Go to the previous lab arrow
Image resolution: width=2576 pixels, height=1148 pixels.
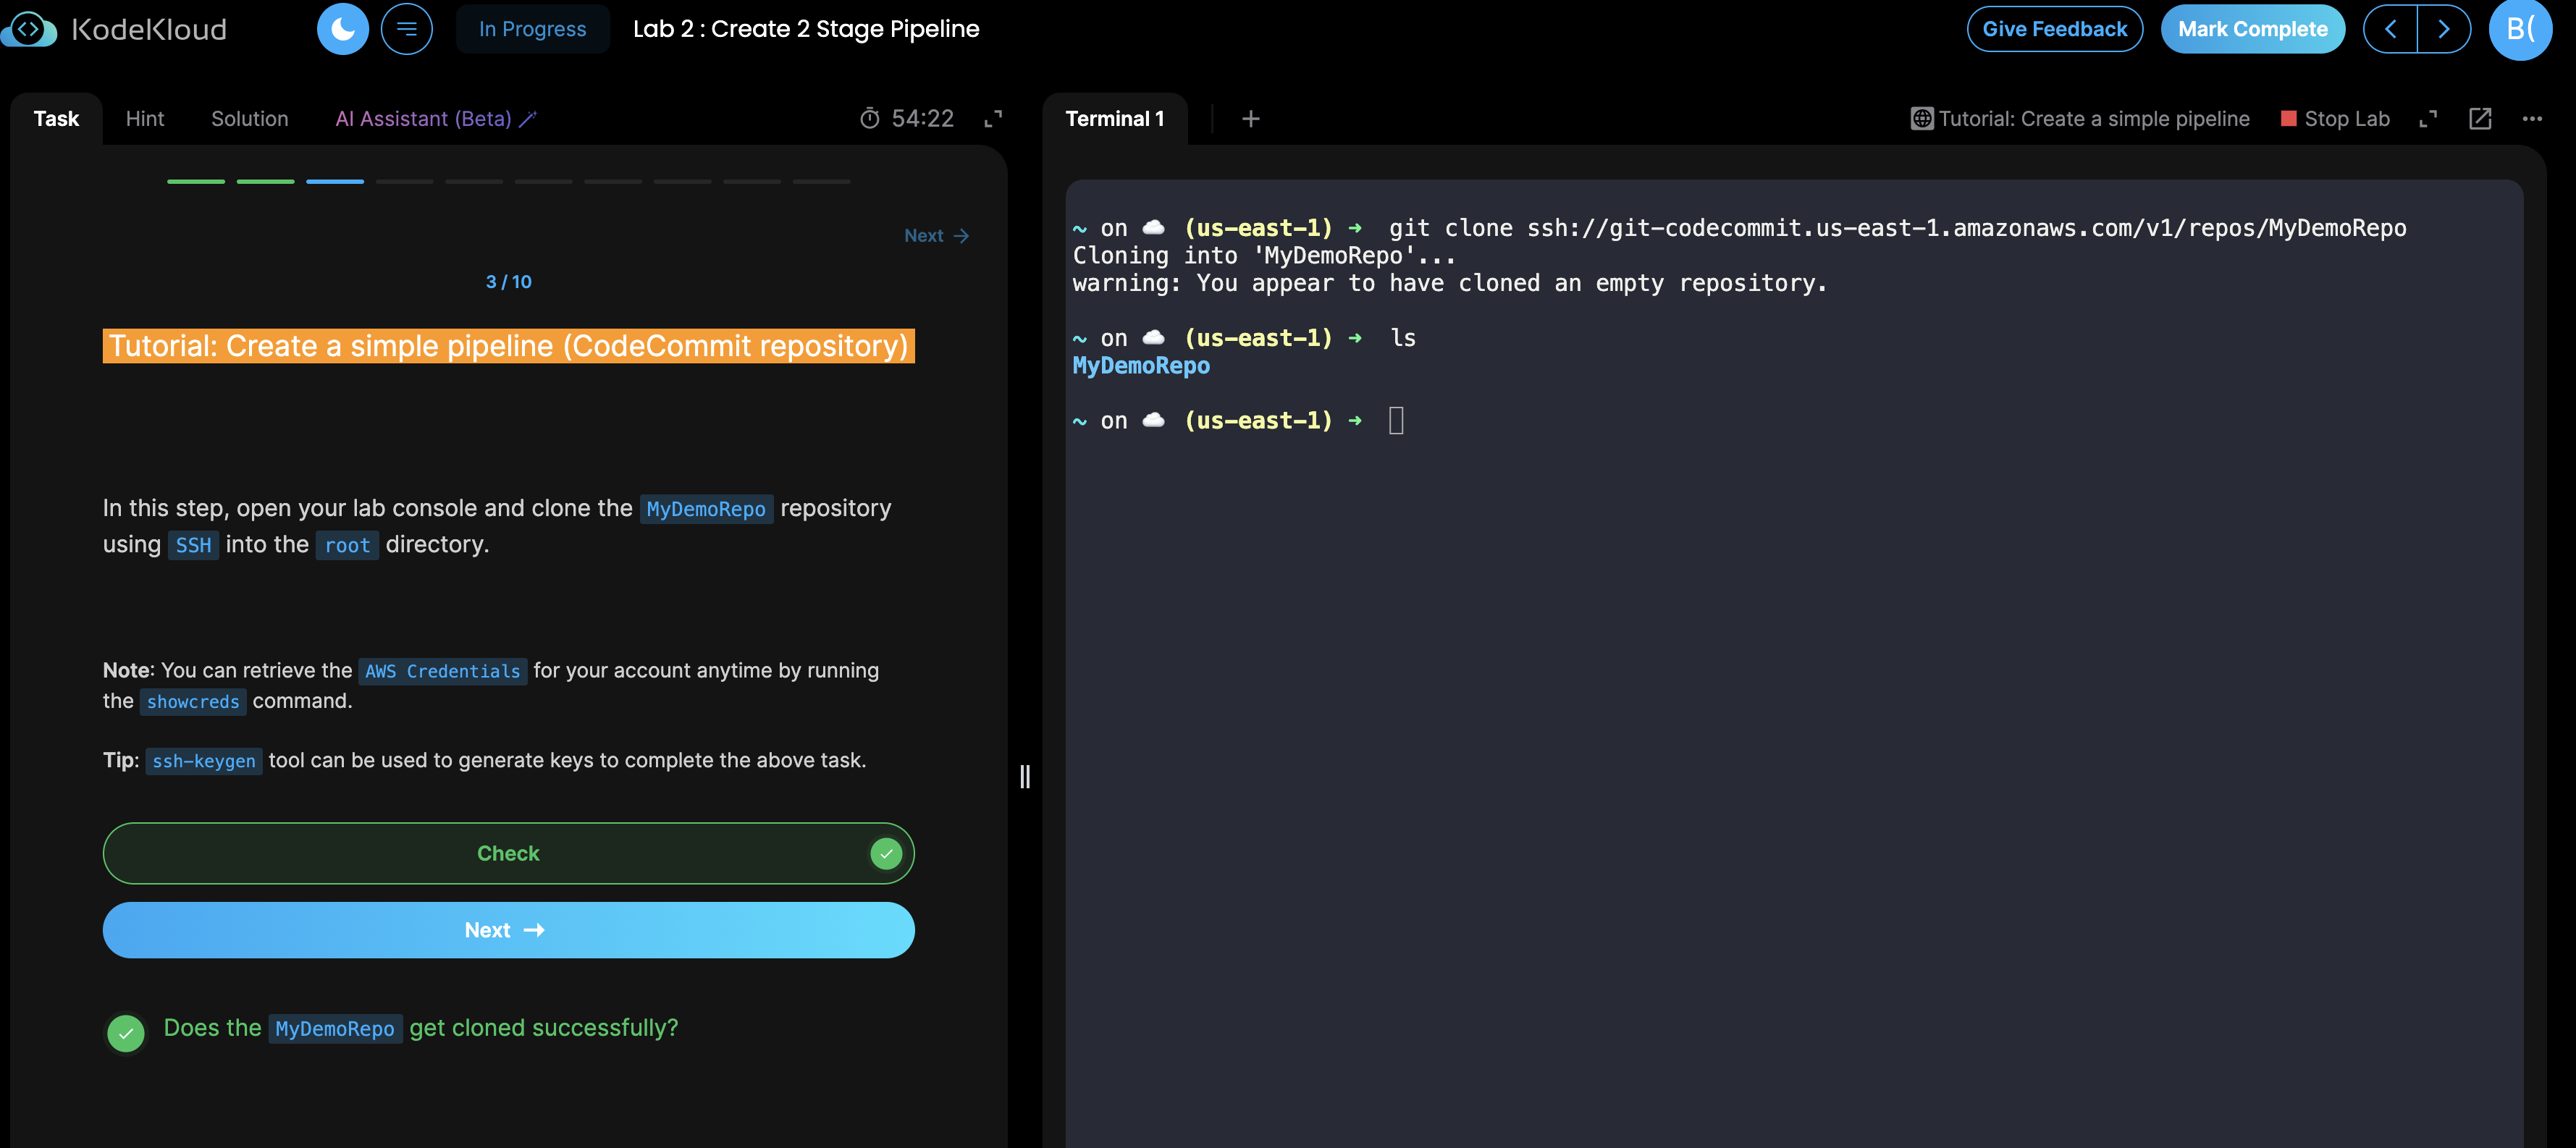(2390, 29)
